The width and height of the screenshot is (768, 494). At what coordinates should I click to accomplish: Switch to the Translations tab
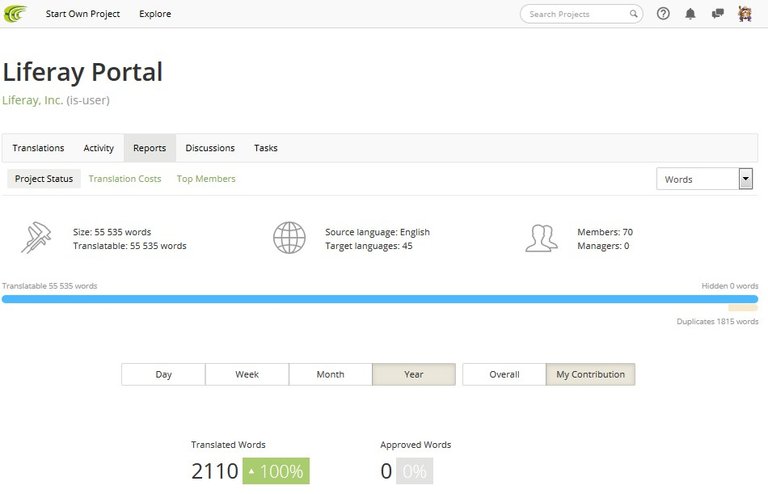[38, 148]
